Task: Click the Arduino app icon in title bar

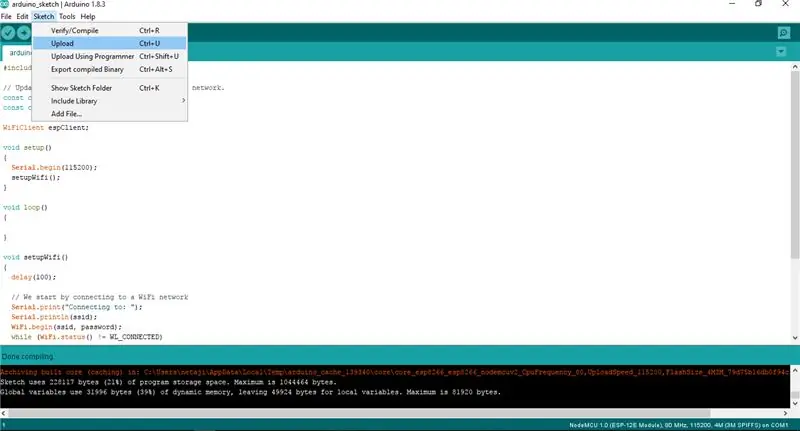Action: pos(5,4)
